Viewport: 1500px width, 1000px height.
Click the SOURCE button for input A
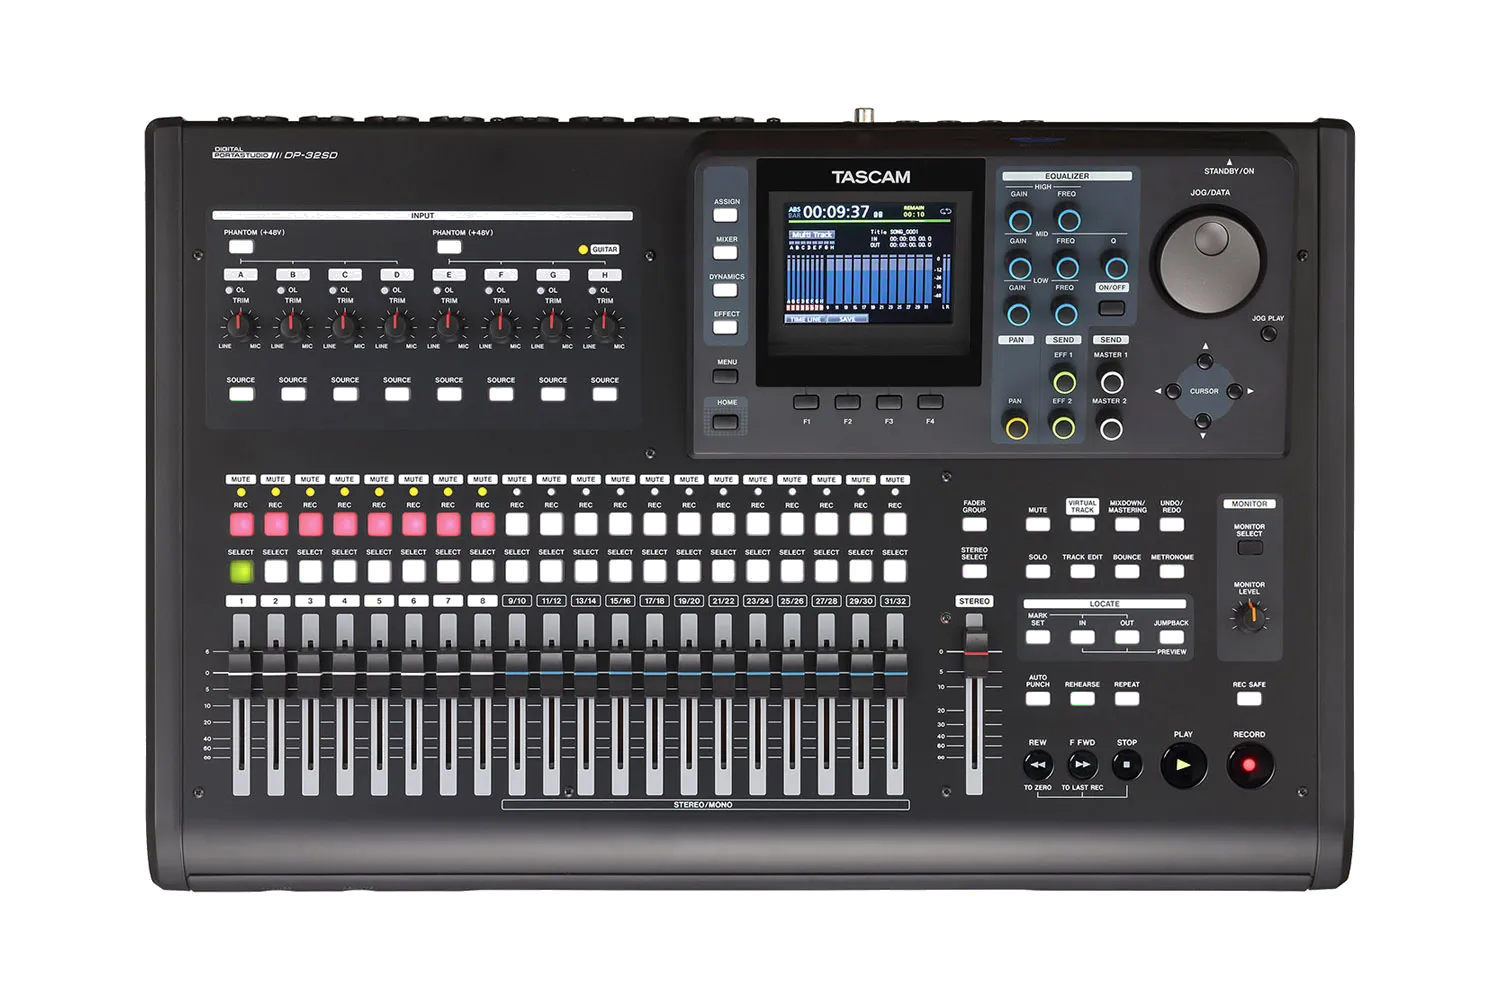241,394
